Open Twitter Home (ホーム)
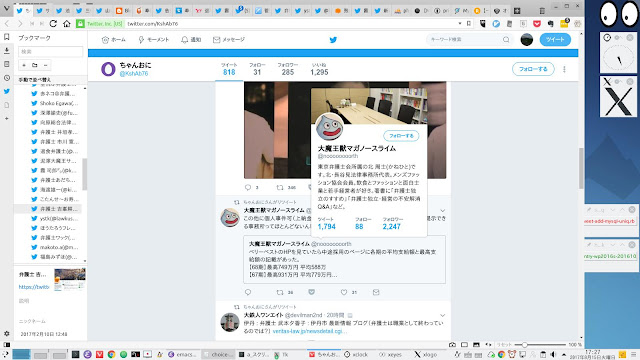Screen dimensions: 640x360 [113, 40]
